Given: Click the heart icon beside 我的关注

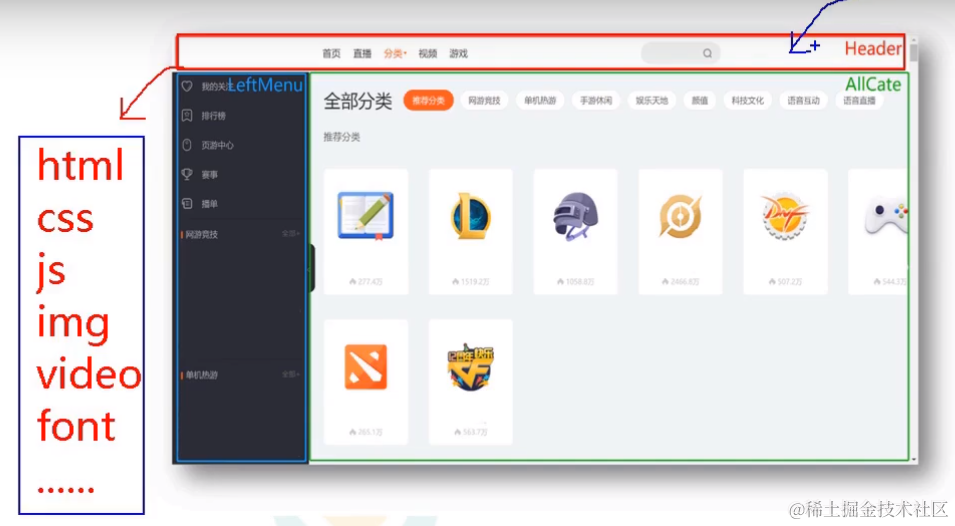Looking at the screenshot, I should [x=187, y=86].
